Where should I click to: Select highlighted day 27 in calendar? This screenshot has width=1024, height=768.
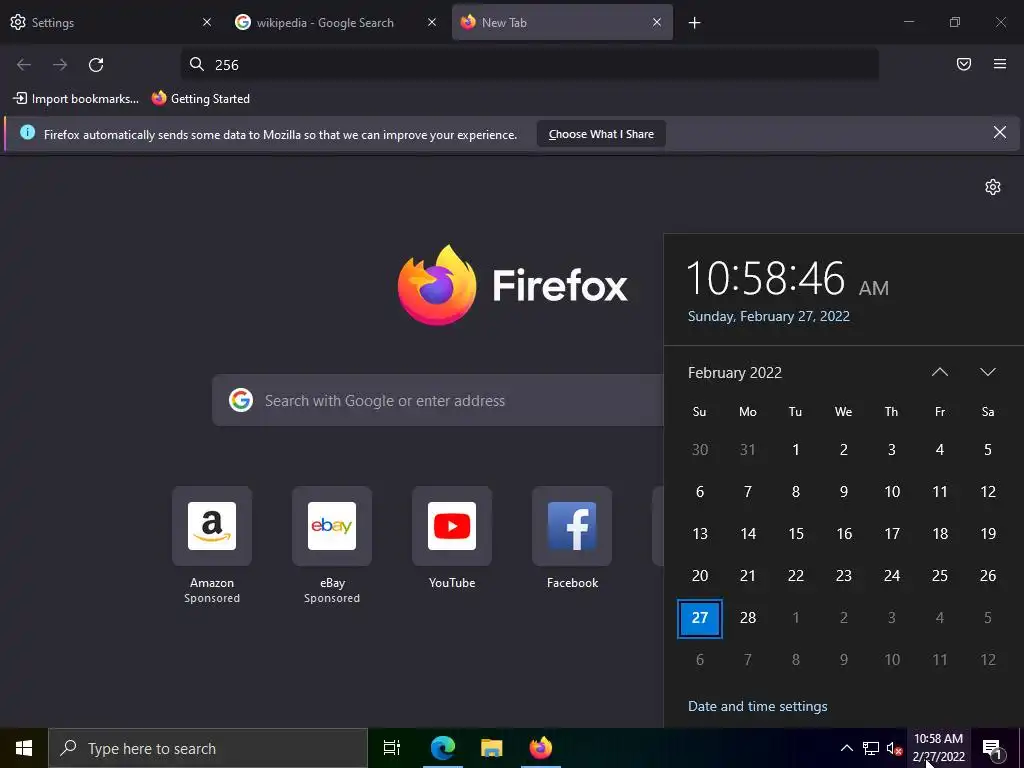pos(699,618)
